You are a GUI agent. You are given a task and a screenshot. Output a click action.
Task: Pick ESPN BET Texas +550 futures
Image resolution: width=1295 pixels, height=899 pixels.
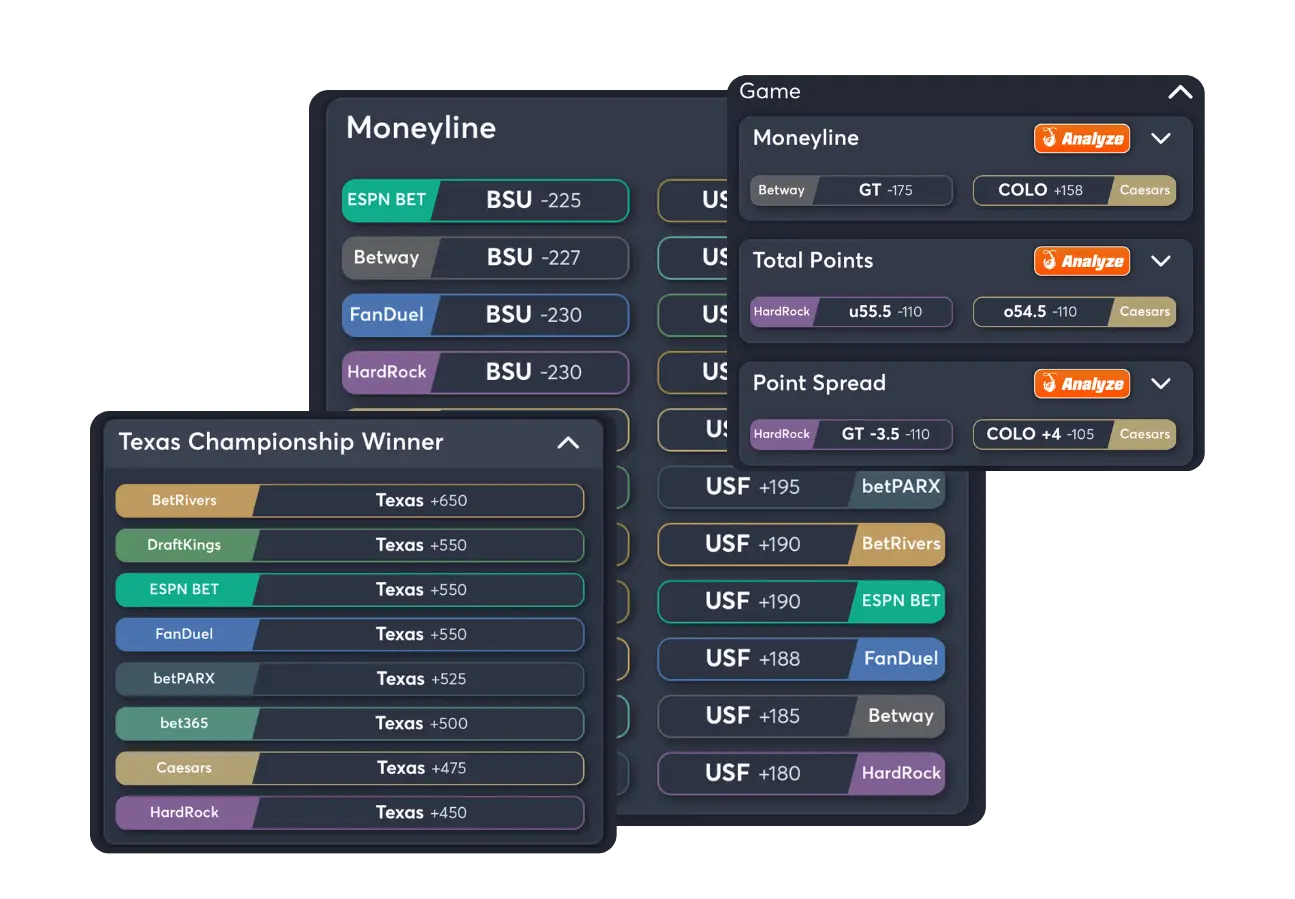350,590
